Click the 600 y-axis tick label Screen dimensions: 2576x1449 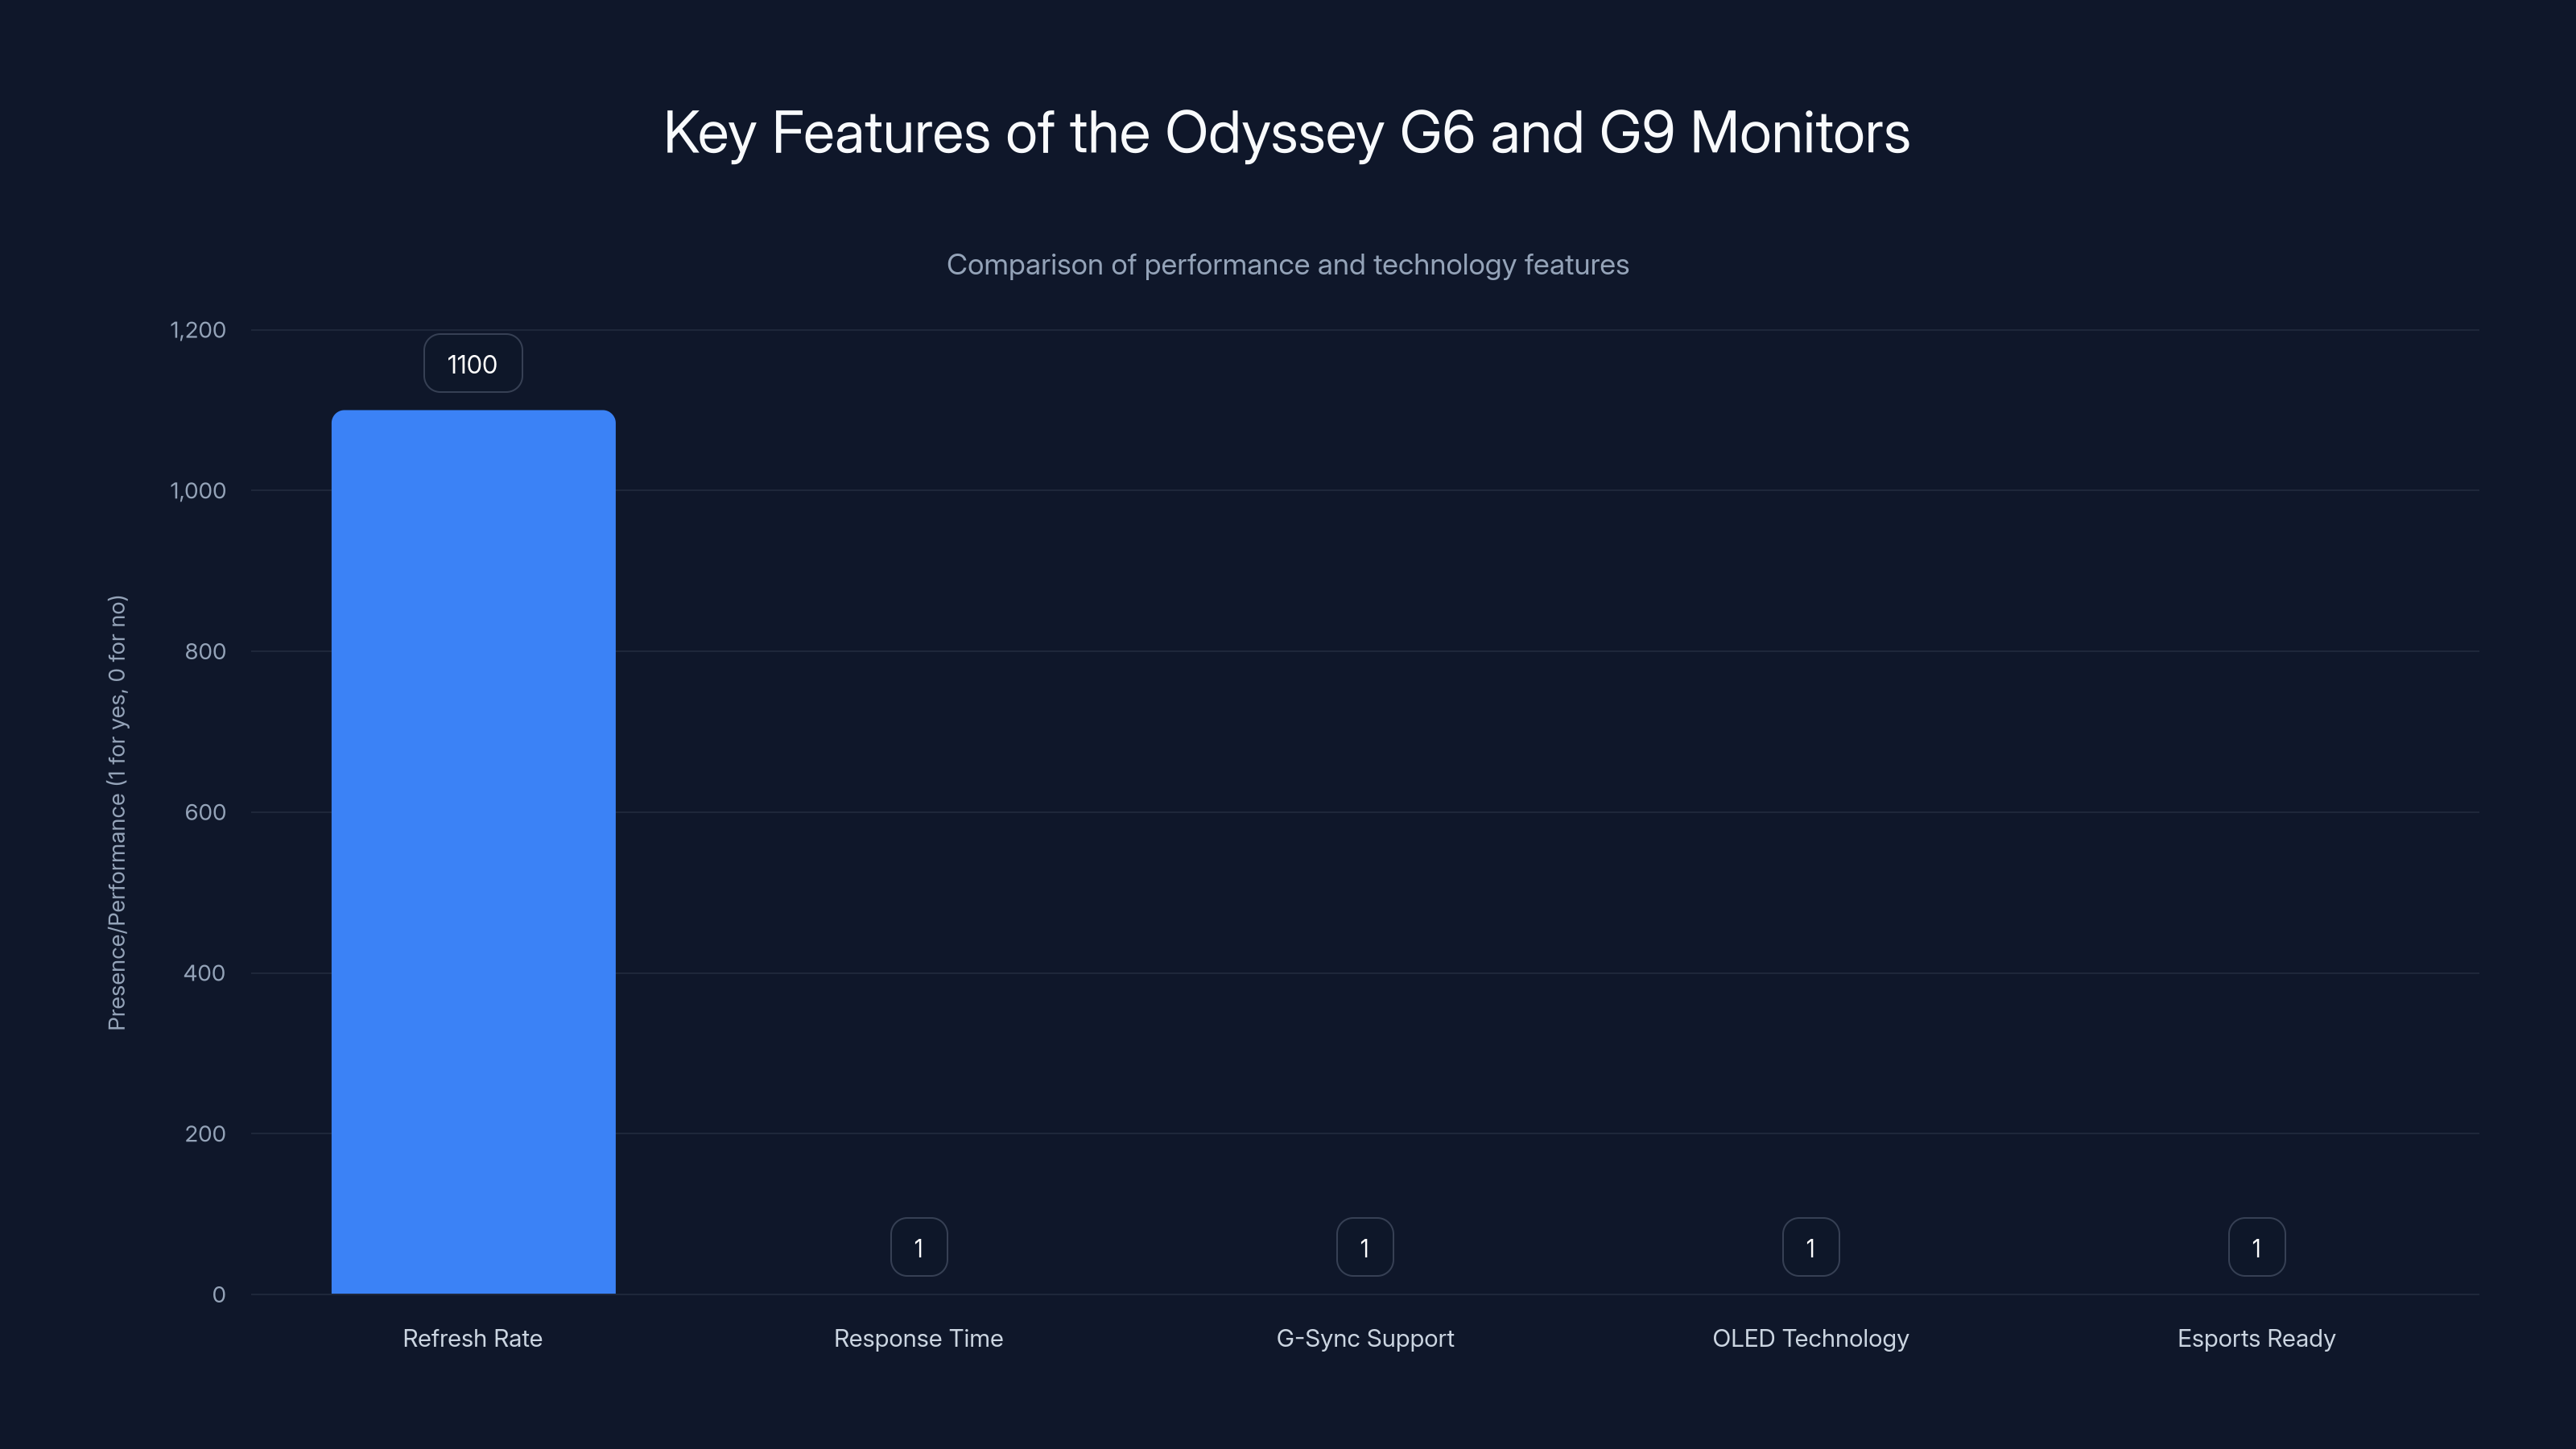pyautogui.click(x=205, y=812)
